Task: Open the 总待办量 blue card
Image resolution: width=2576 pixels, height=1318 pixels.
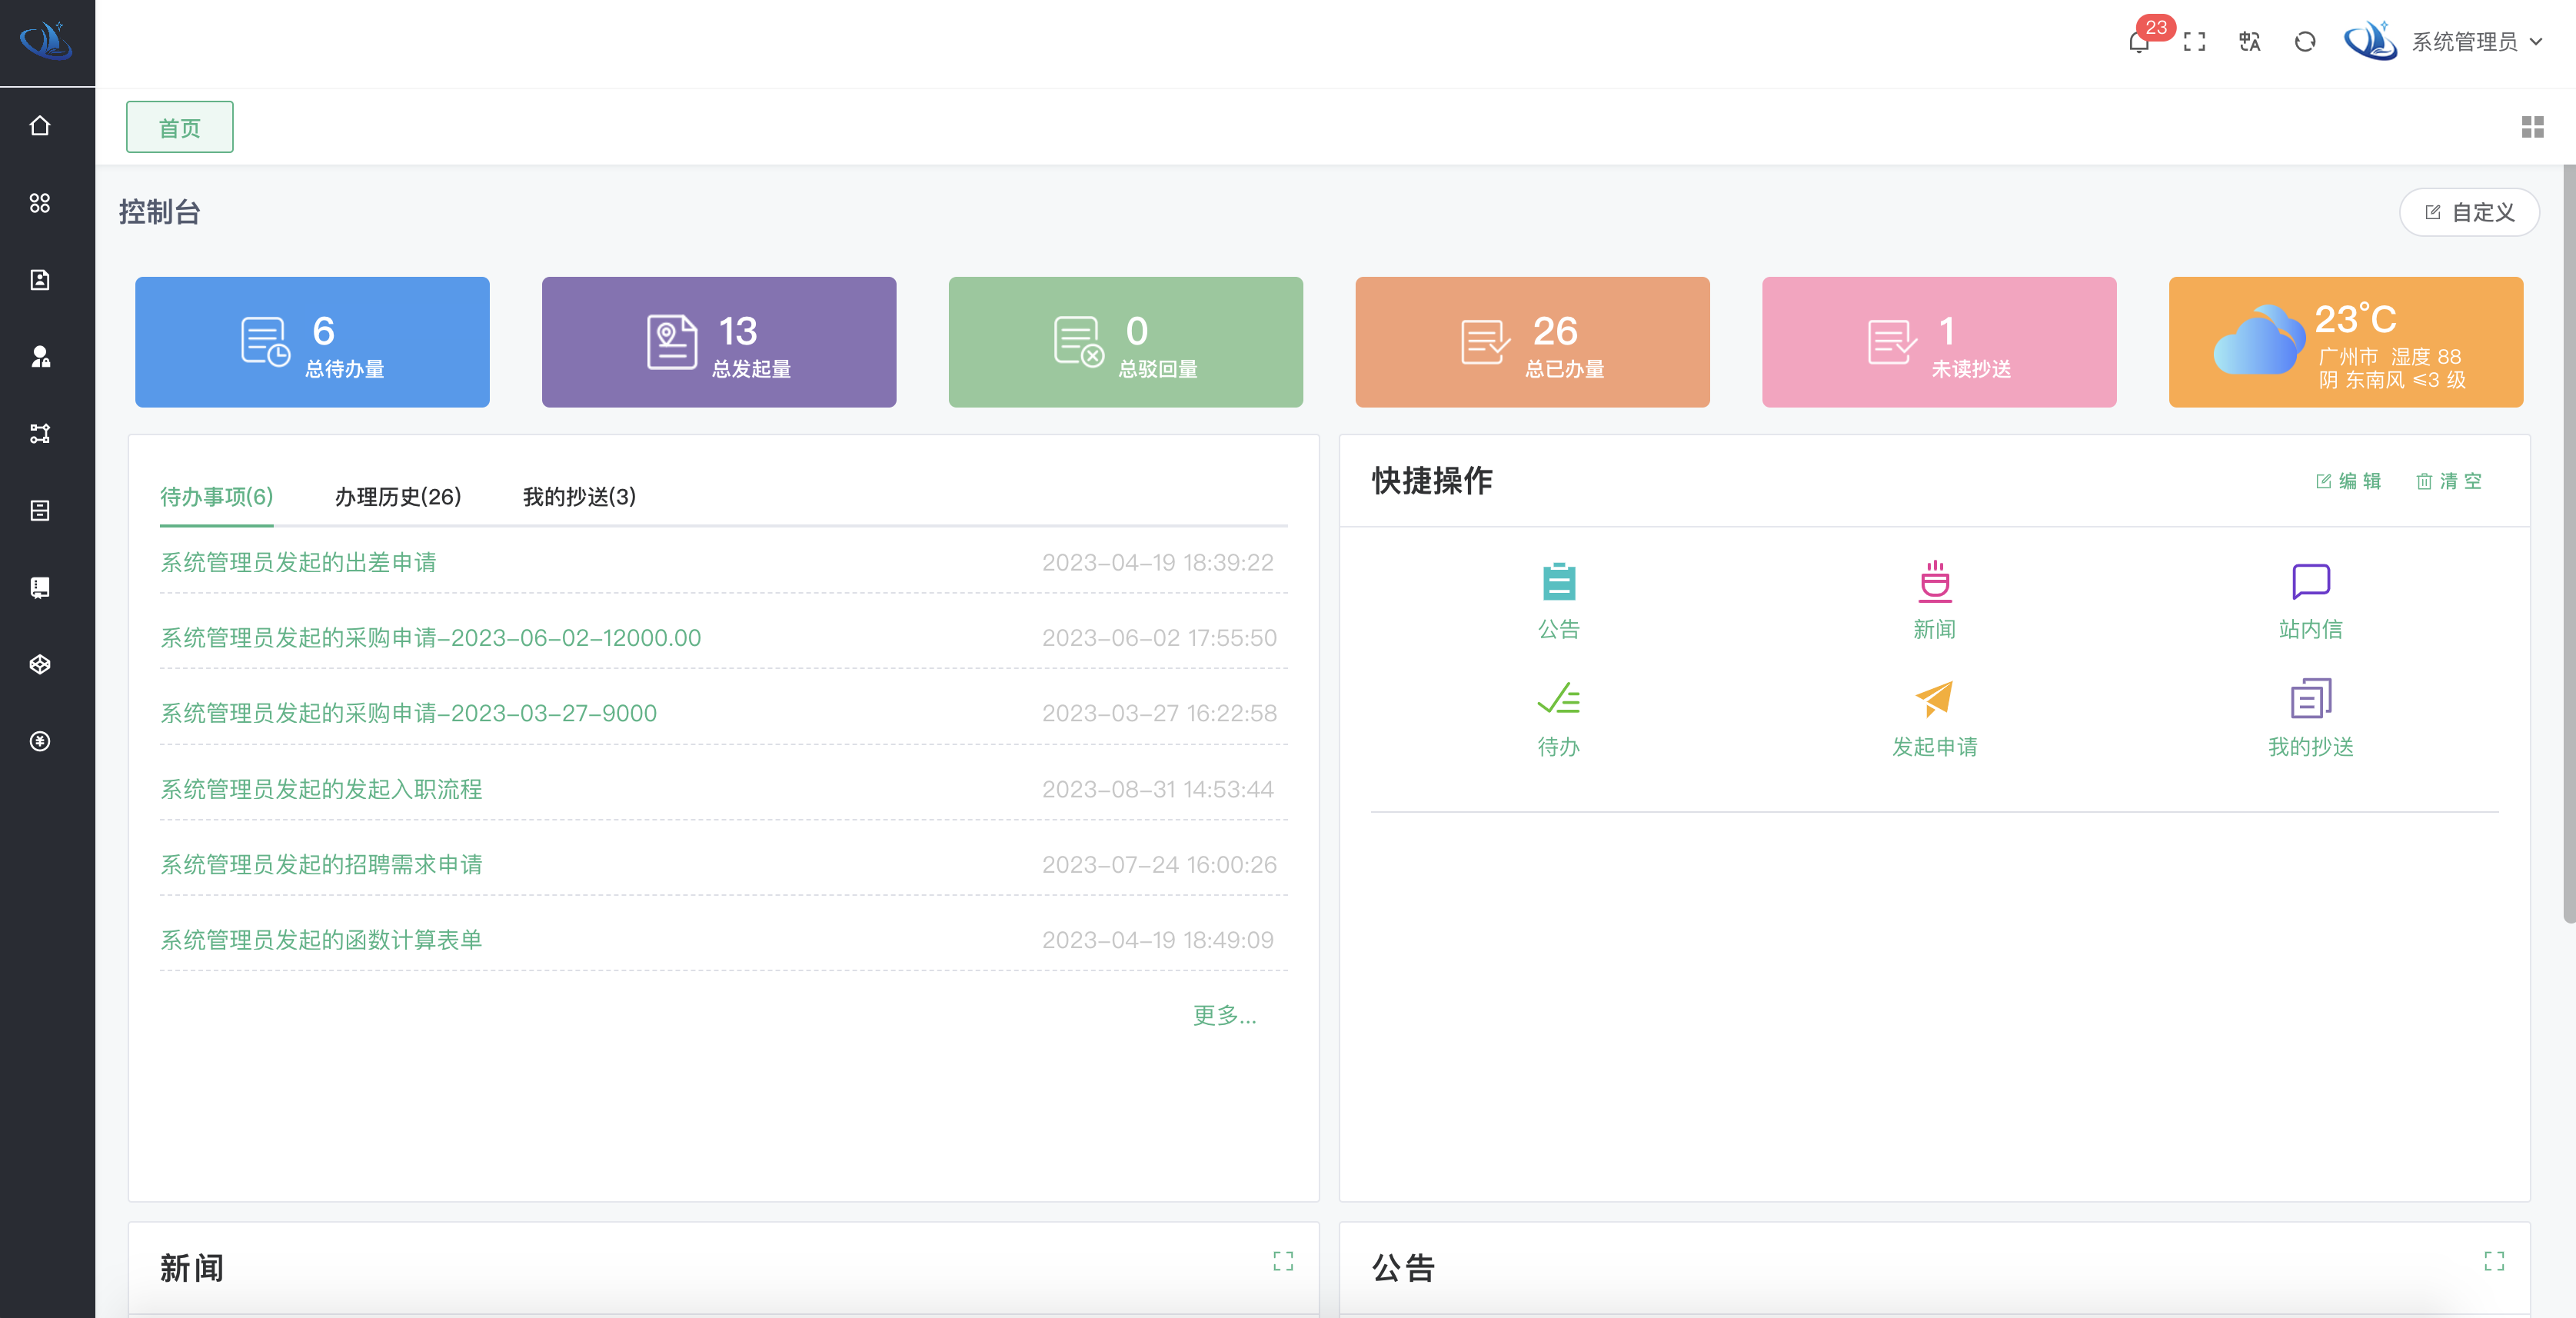Action: tap(312, 342)
